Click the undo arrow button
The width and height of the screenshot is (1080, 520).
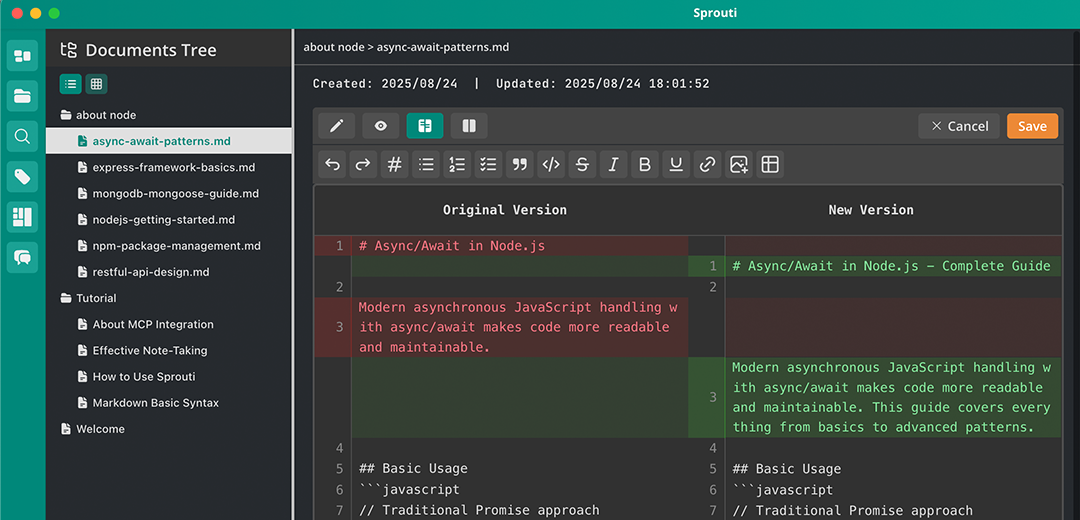(x=332, y=165)
